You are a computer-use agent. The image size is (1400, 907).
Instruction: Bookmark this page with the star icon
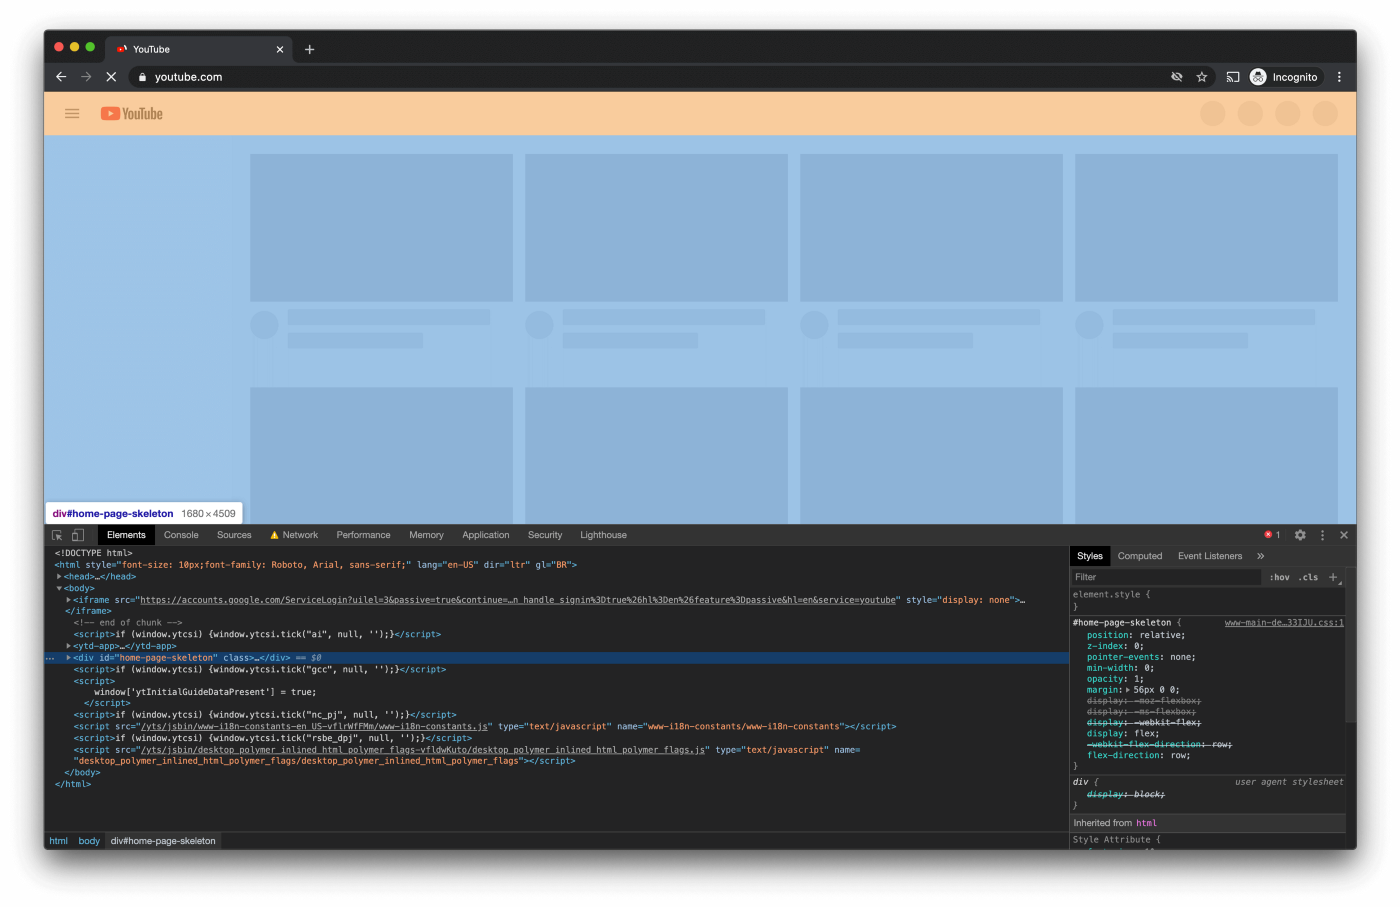(1202, 77)
